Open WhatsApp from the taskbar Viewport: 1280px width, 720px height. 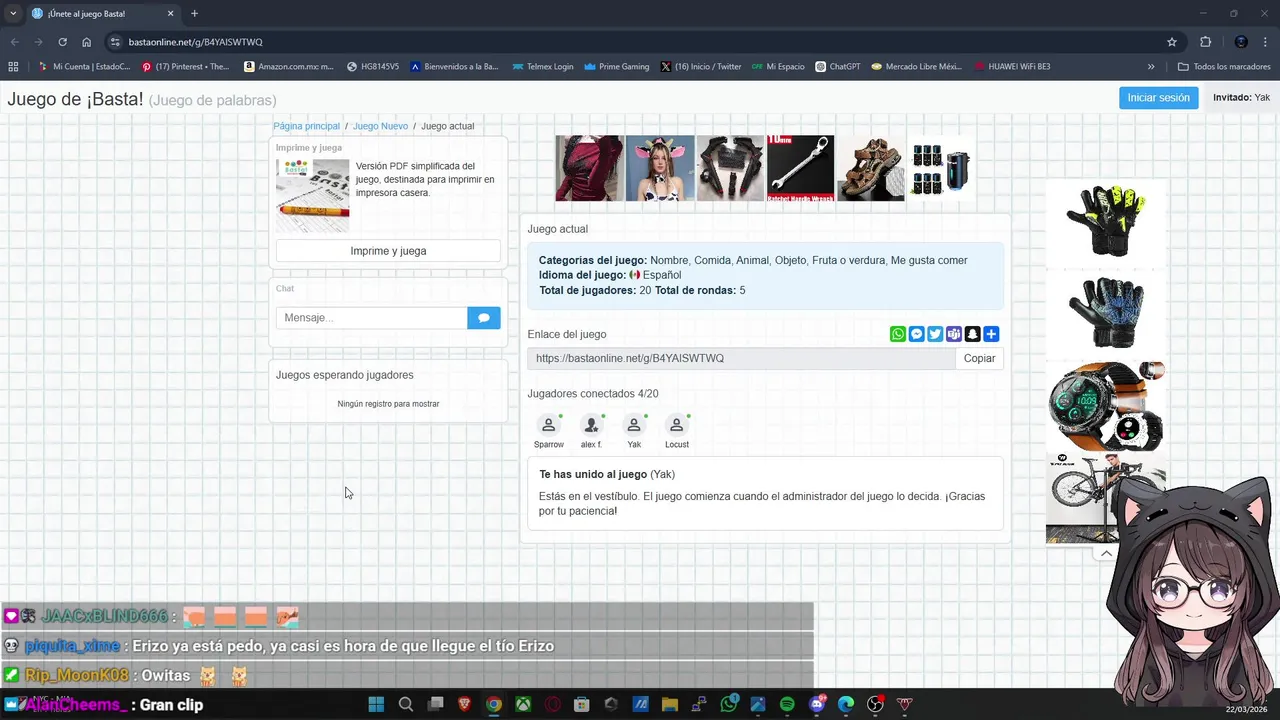tap(729, 704)
